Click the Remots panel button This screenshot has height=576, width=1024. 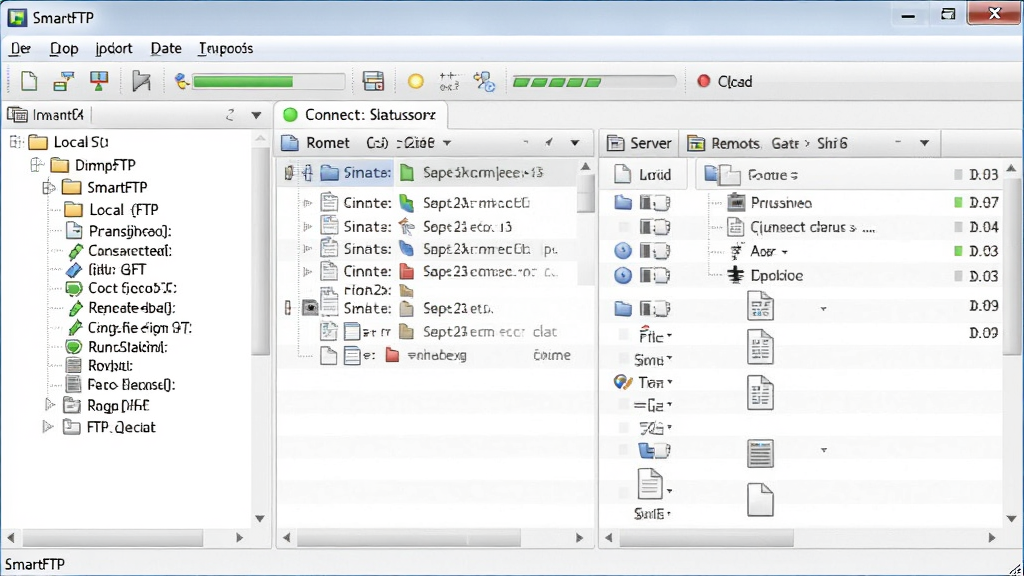pyautogui.click(x=724, y=144)
